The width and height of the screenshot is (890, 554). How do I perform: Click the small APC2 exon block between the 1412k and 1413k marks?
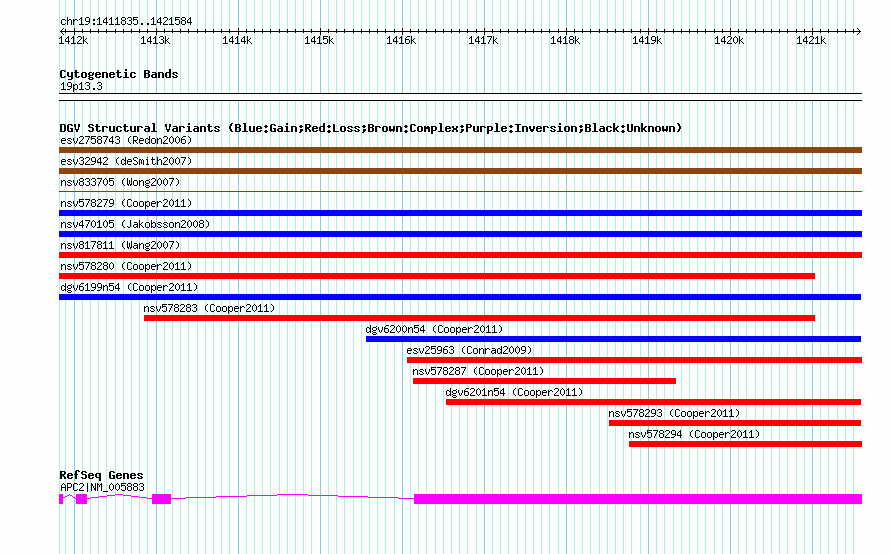tap(82, 499)
